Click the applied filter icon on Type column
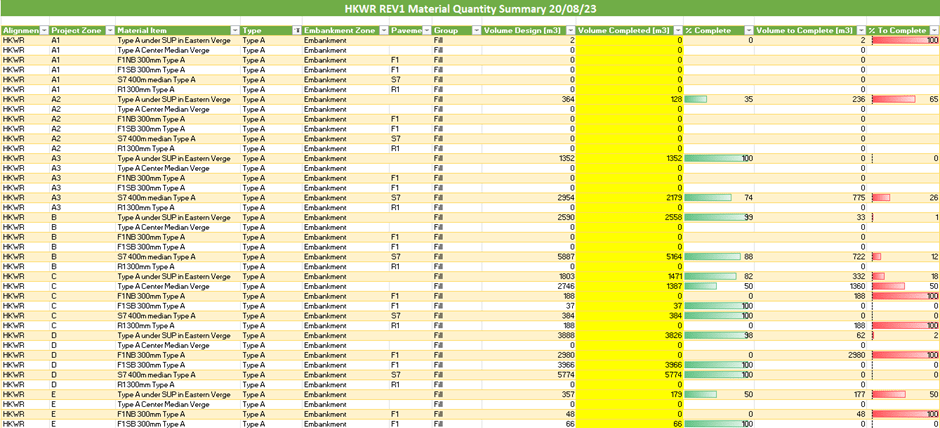This screenshot has width=940, height=428. pos(296,31)
